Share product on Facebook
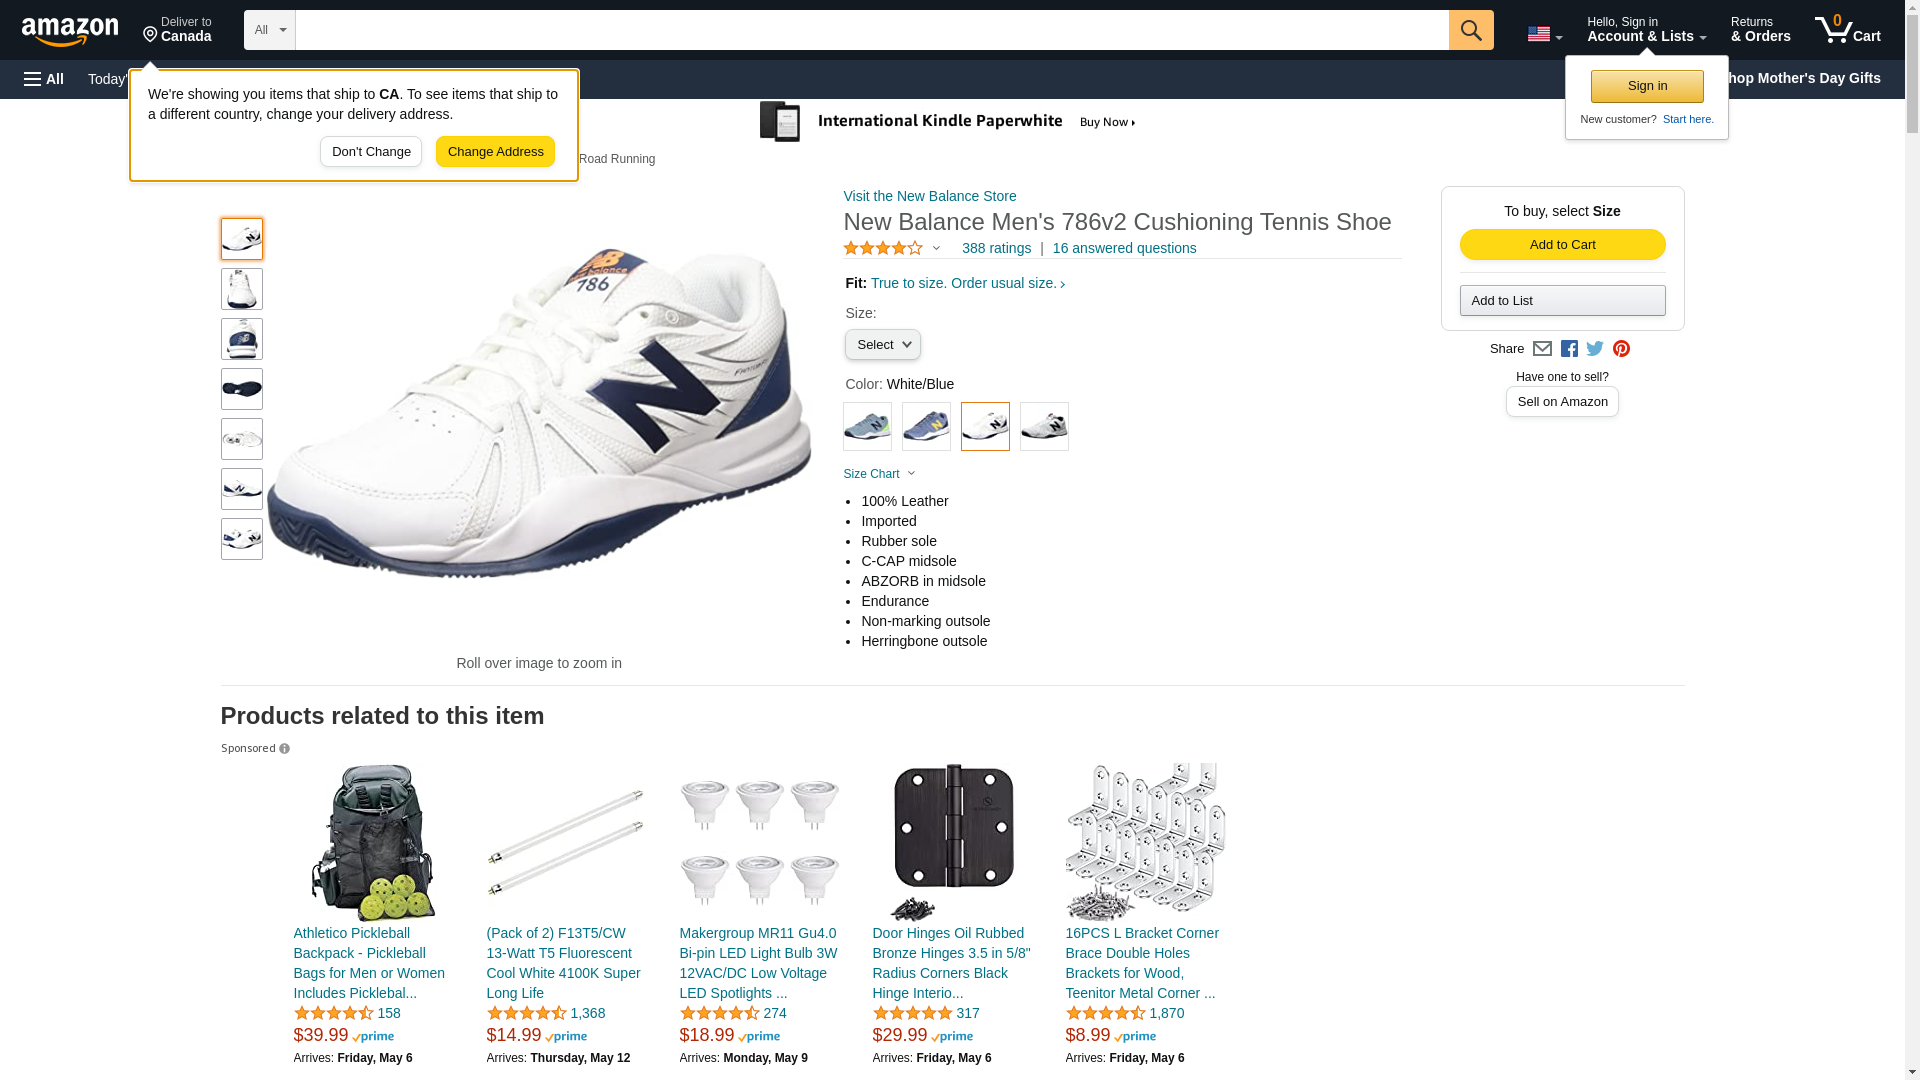This screenshot has width=1920, height=1080. [x=1569, y=349]
